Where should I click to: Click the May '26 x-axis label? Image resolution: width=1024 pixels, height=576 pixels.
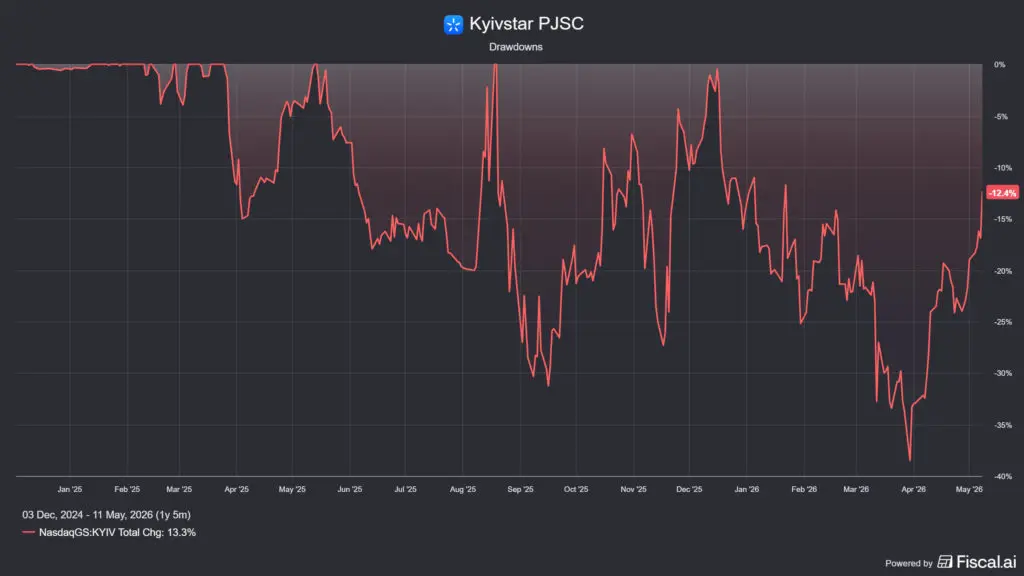(968, 489)
